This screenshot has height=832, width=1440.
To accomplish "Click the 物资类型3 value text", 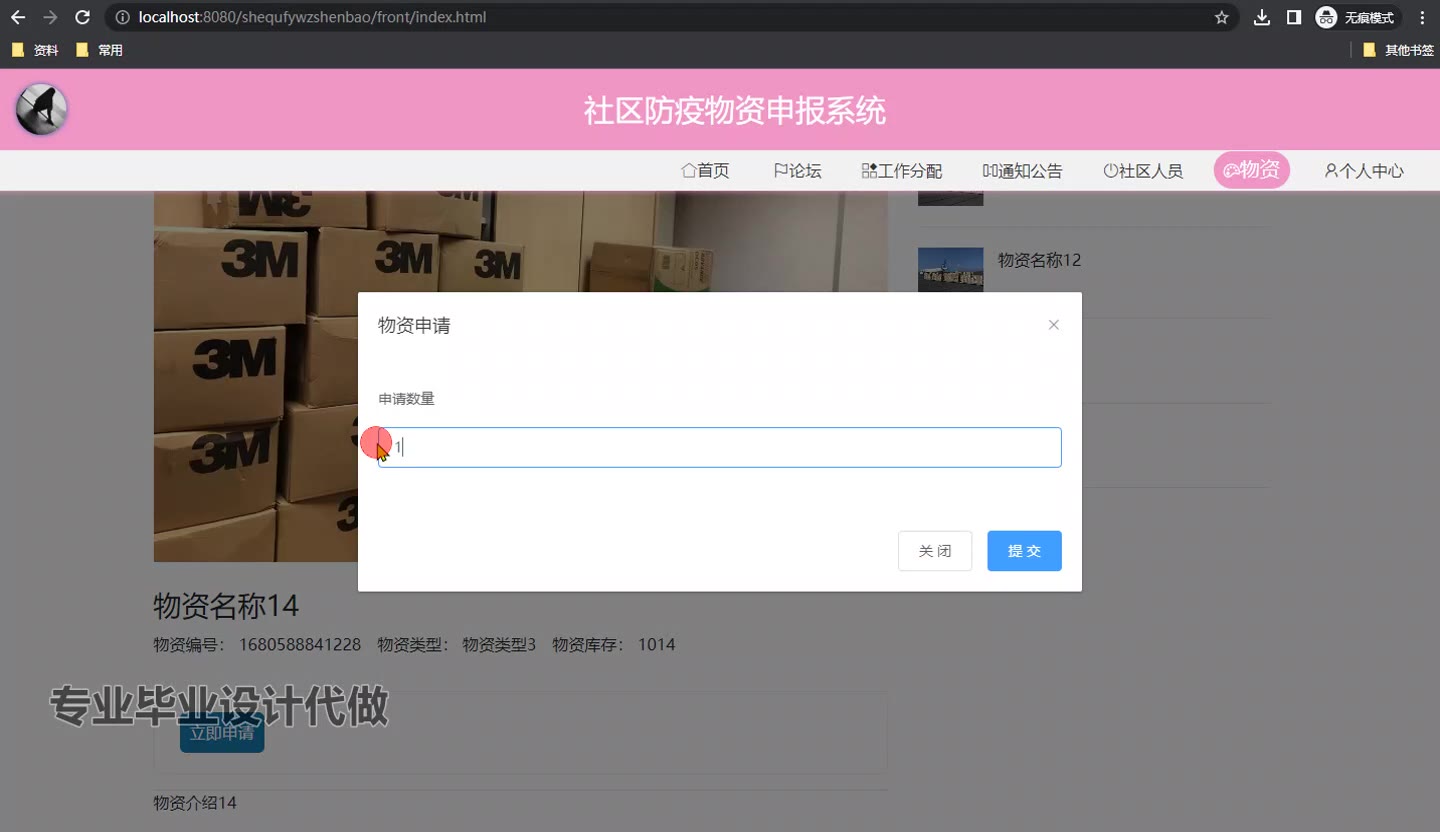I will coord(499,645).
